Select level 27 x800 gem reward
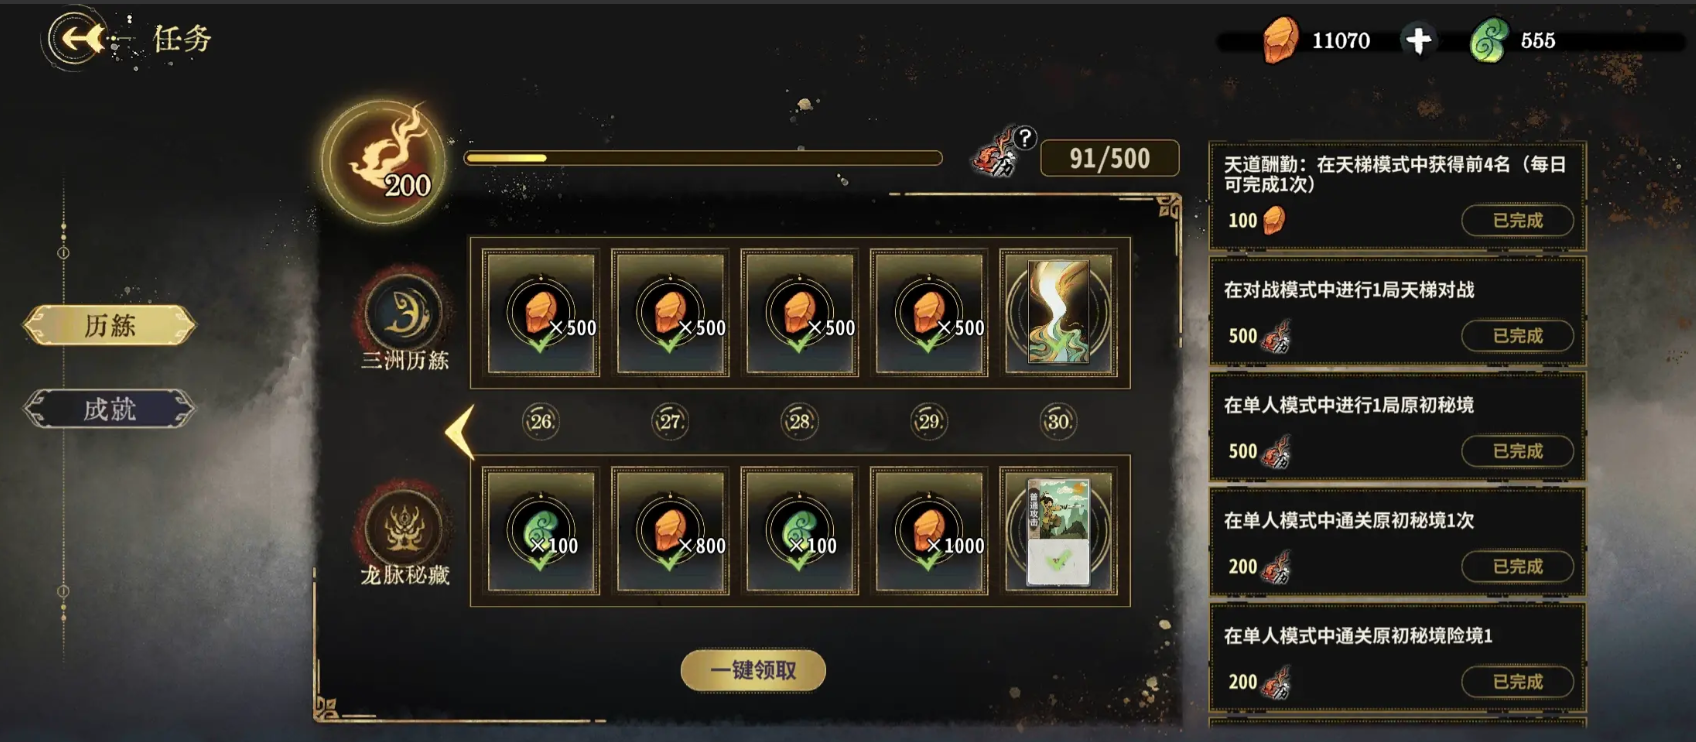This screenshot has width=1696, height=742. (x=671, y=531)
